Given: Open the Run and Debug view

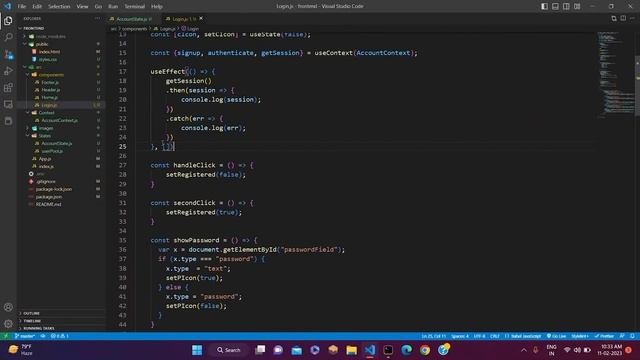Looking at the screenshot, I should (8, 71).
